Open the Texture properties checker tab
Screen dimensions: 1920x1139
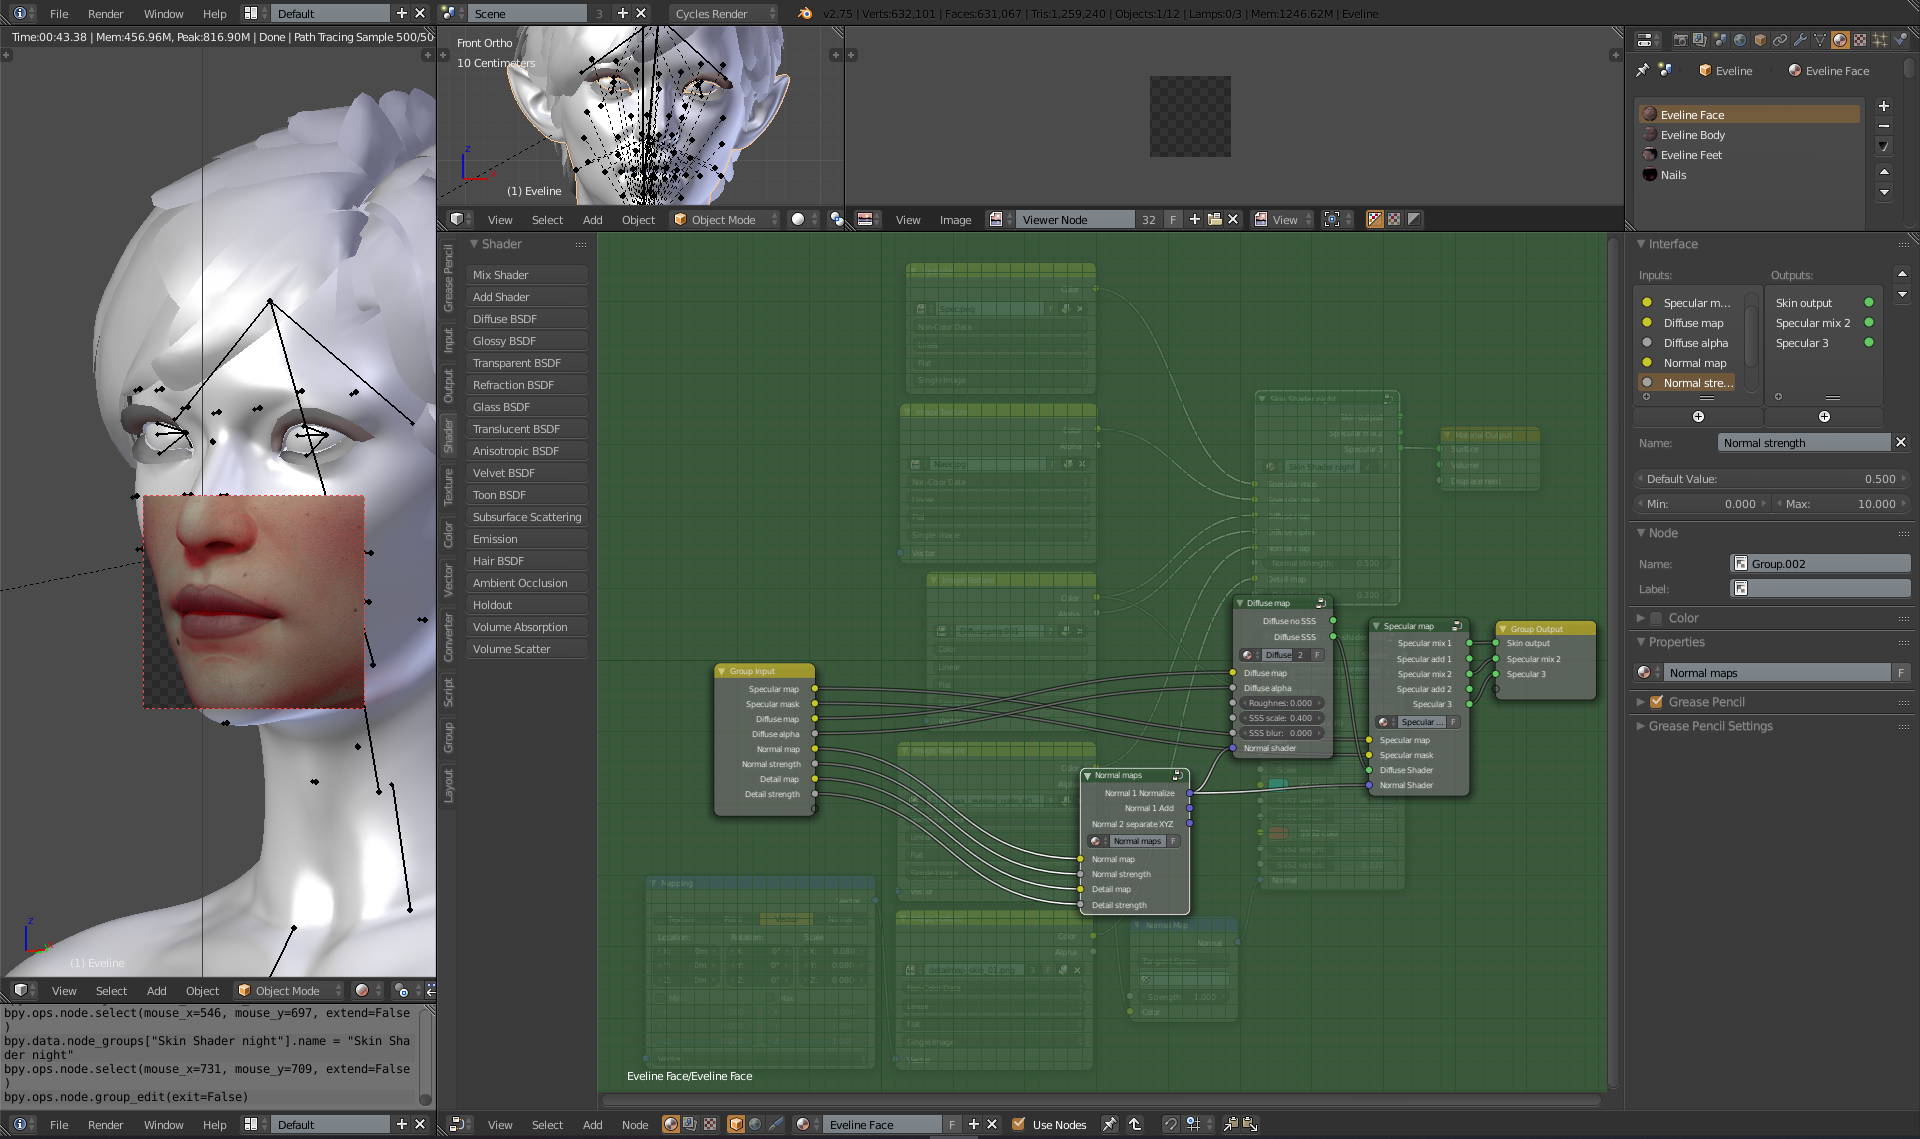pos(1860,40)
